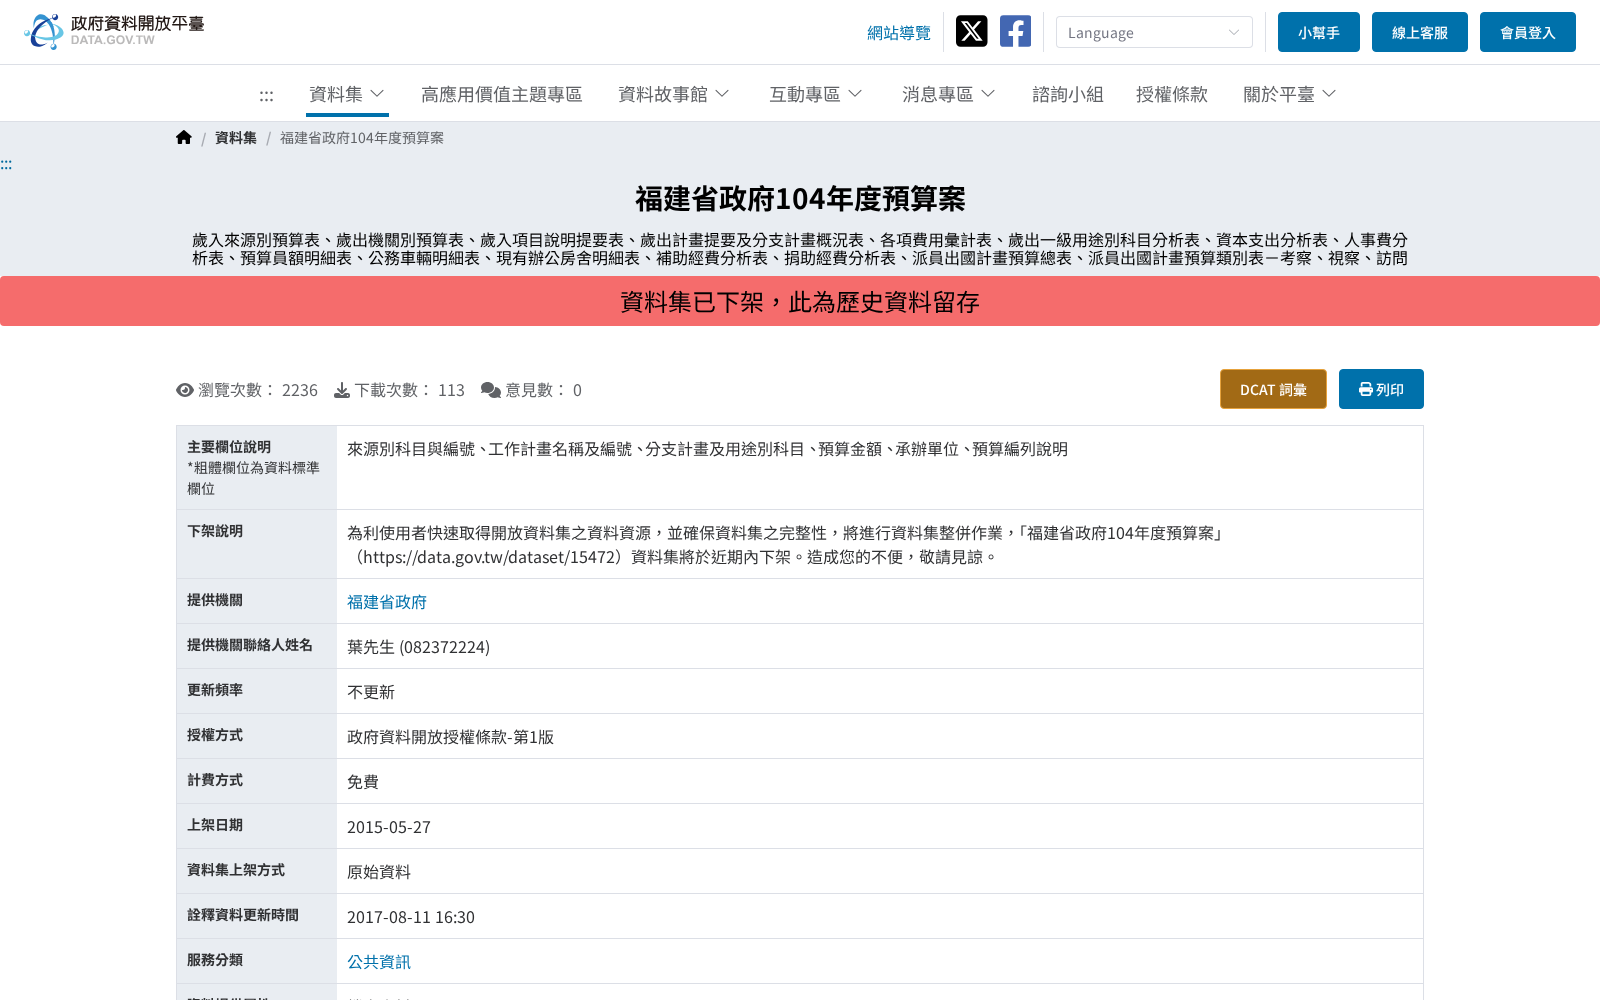Click the ::: accesskey marker in nav bar

click(266, 96)
